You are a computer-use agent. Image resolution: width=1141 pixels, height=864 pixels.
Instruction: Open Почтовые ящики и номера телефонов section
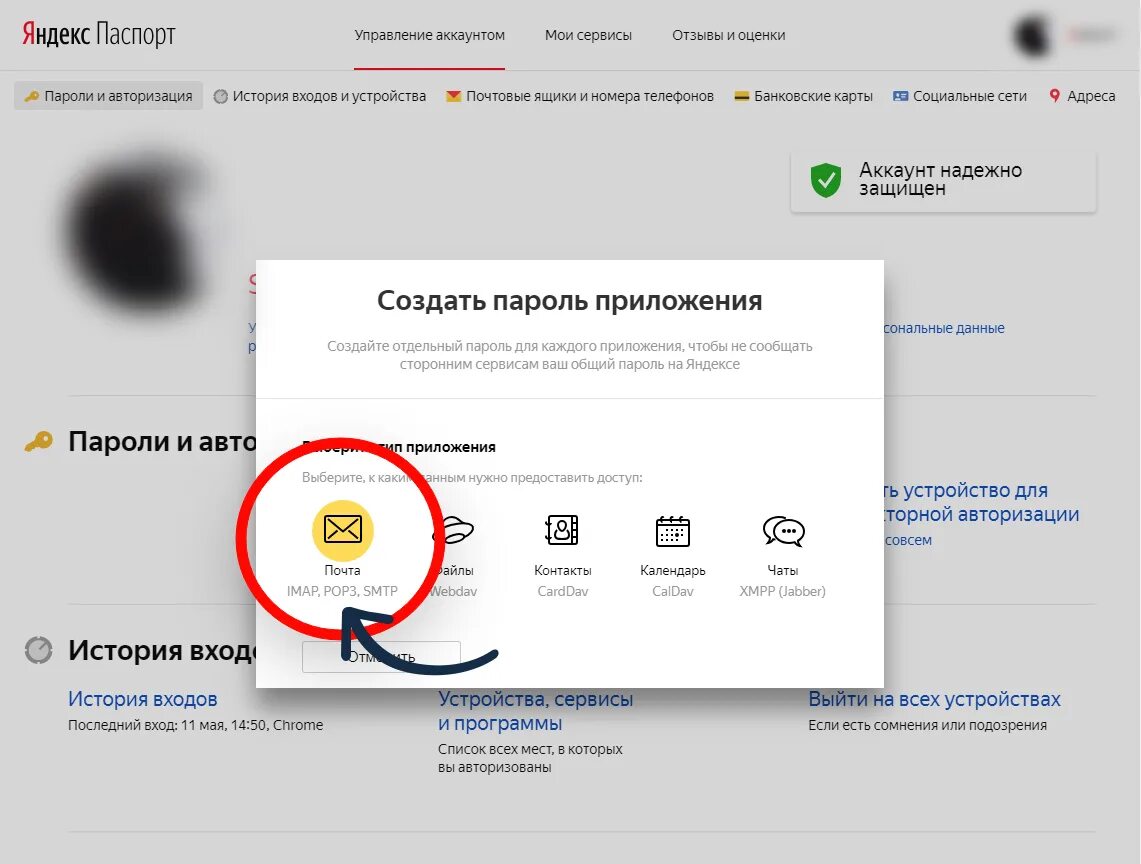[579, 96]
